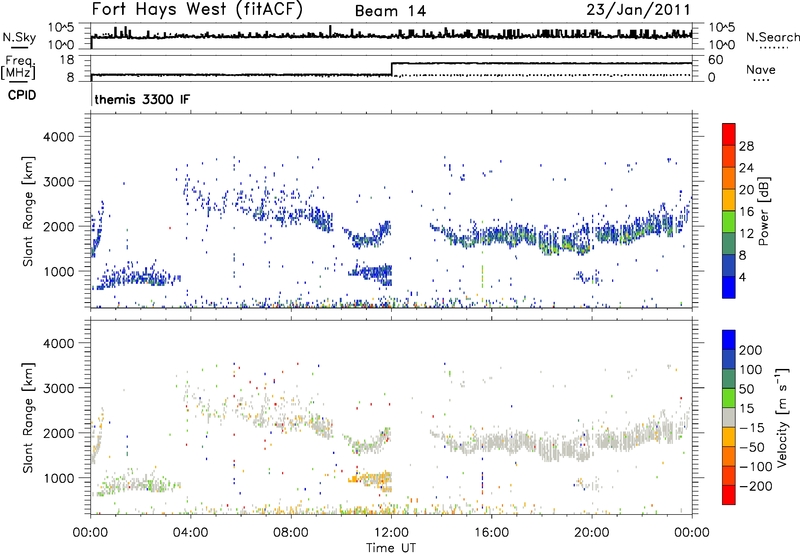Click the 'Velocity [m s-1]' colorbar label
This screenshot has height=554, width=800.
coord(781,417)
